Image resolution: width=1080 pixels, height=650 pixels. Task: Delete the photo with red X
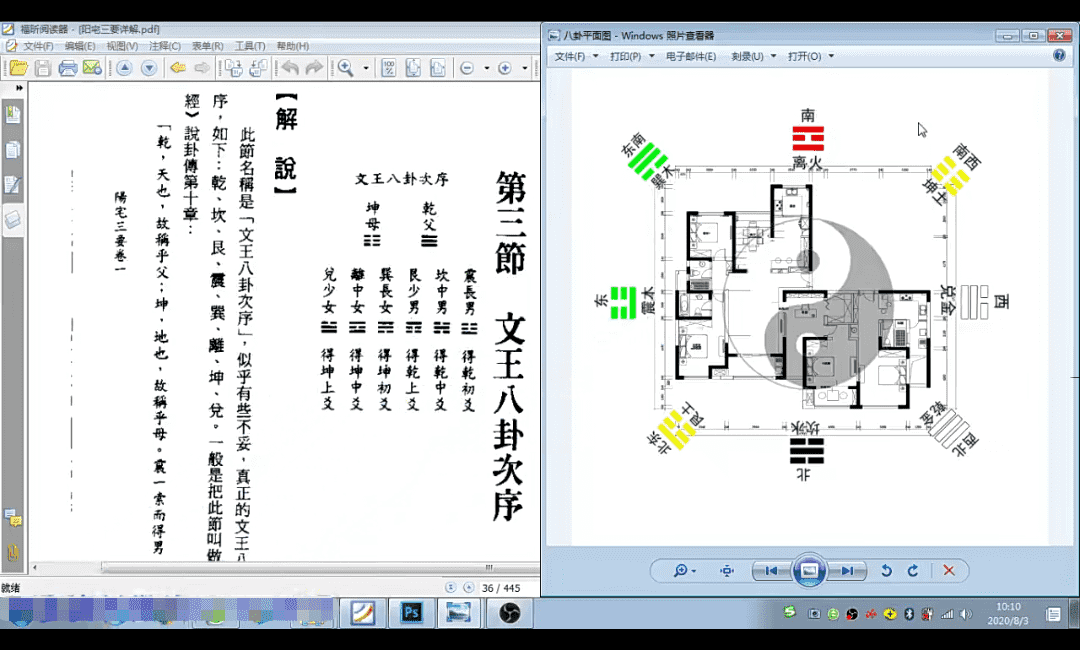(949, 571)
